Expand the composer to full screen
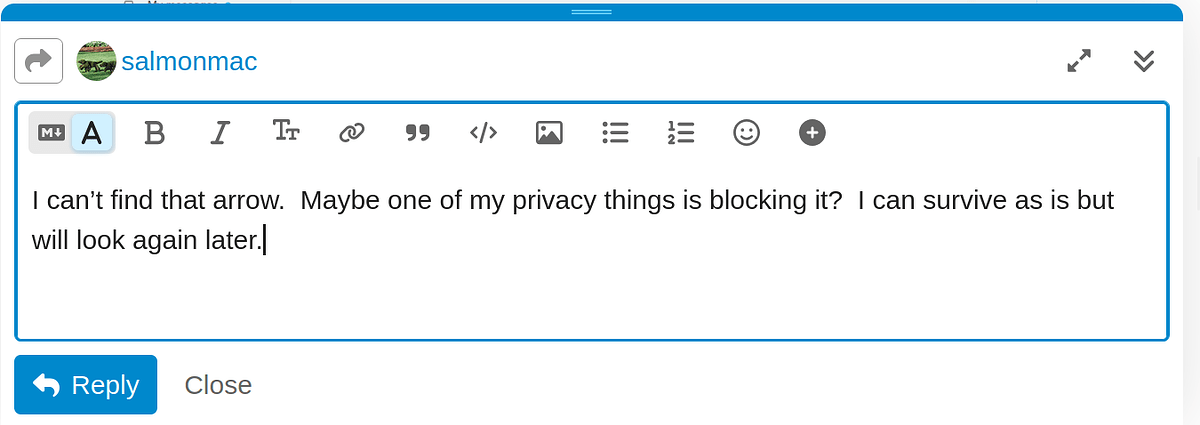 pyautogui.click(x=1079, y=62)
